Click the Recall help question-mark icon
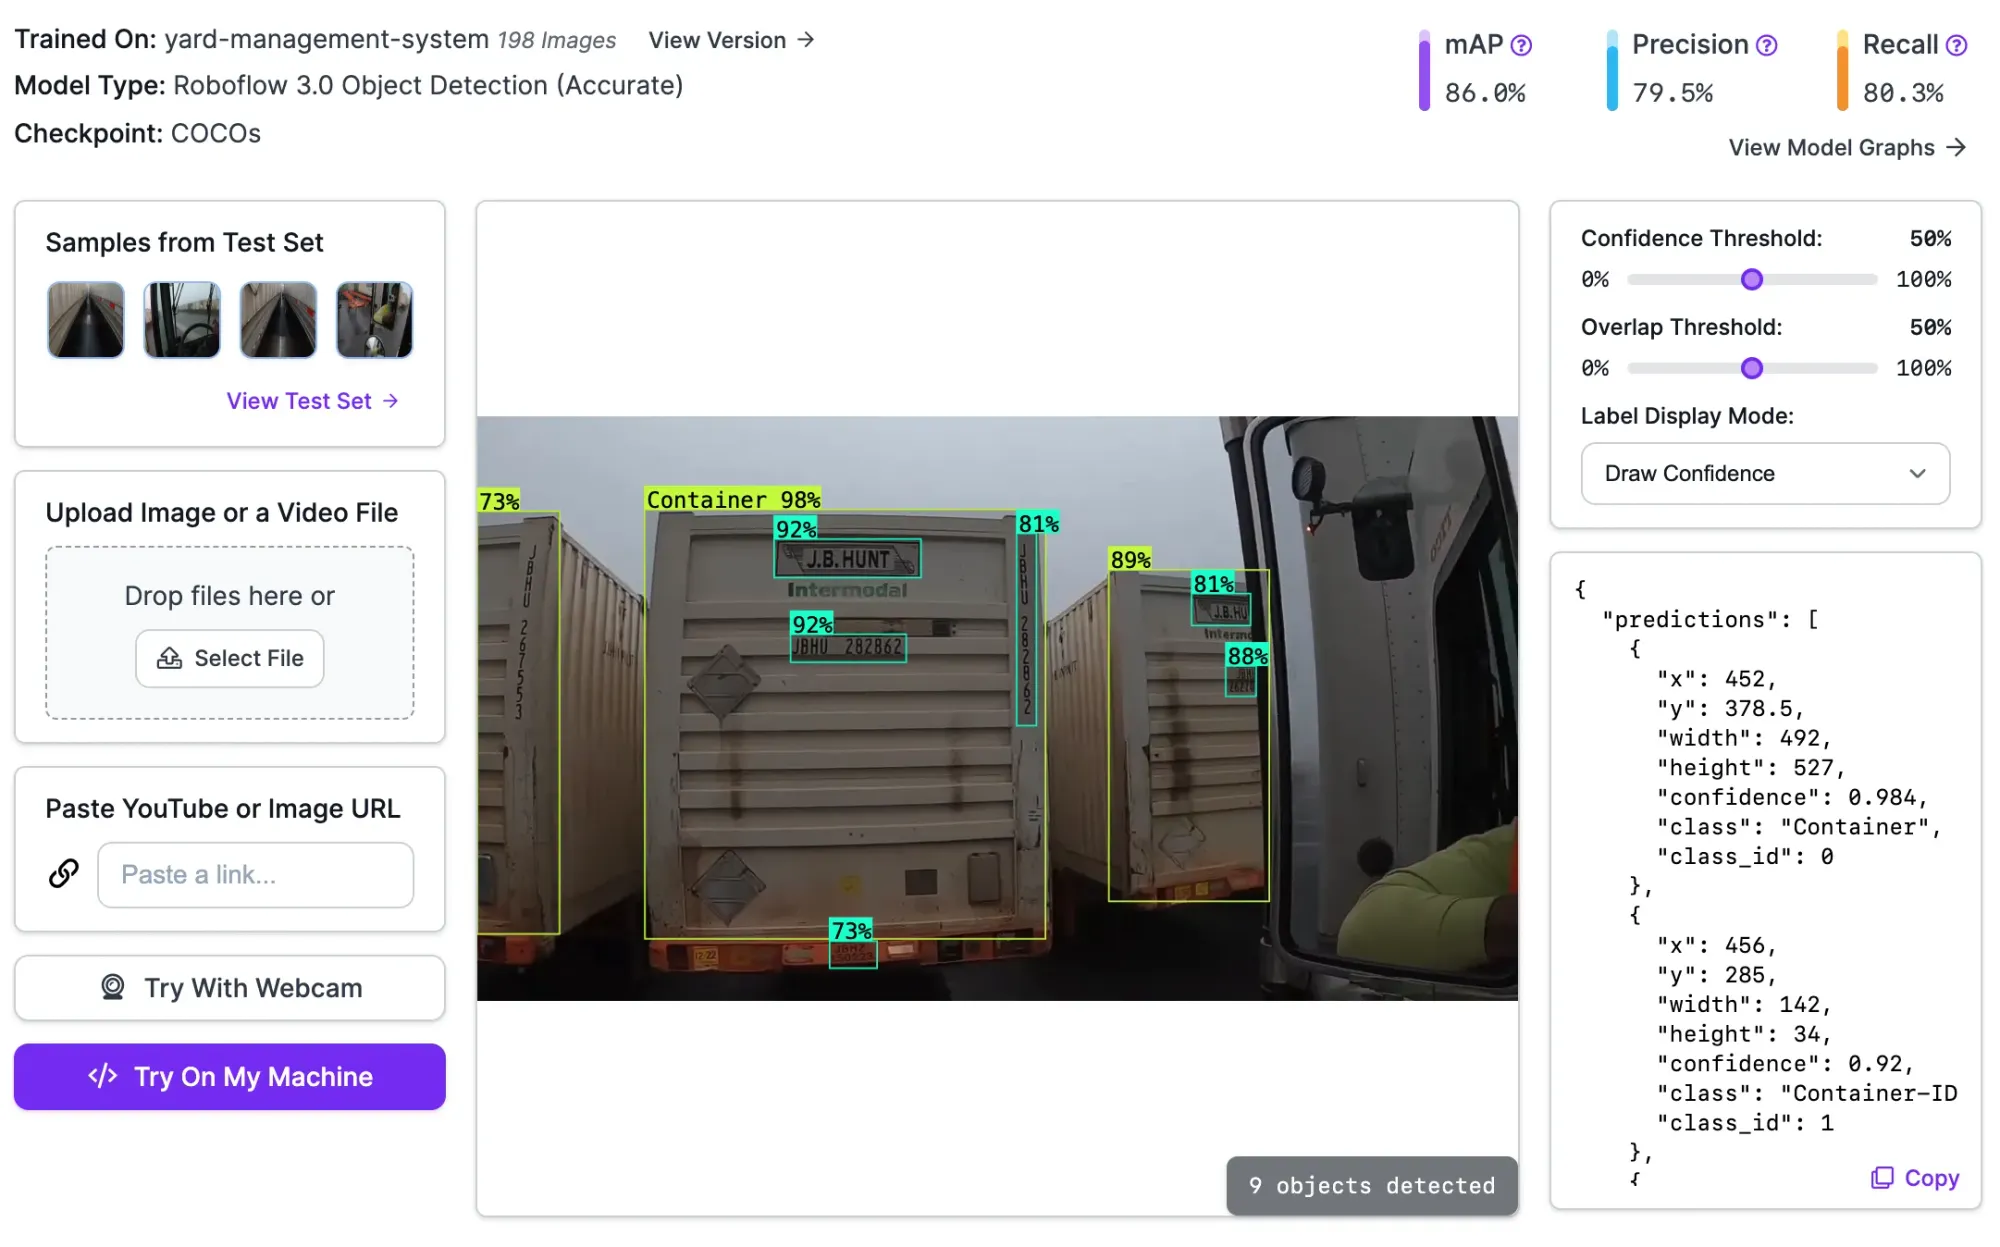The height and width of the screenshot is (1247, 2000). pos(1957,45)
